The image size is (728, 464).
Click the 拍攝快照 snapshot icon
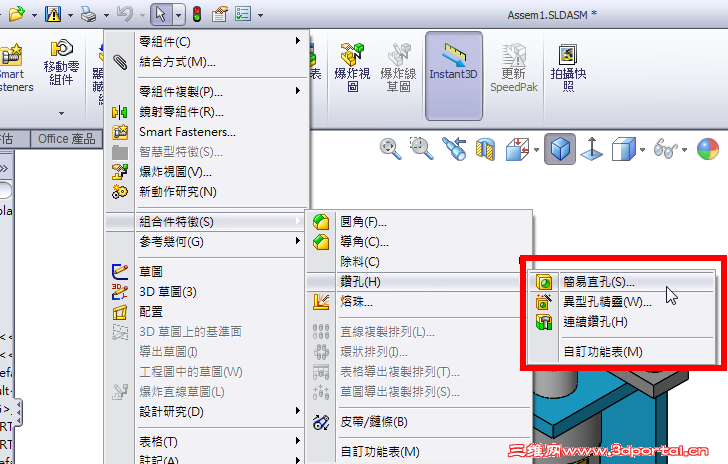tap(568, 68)
